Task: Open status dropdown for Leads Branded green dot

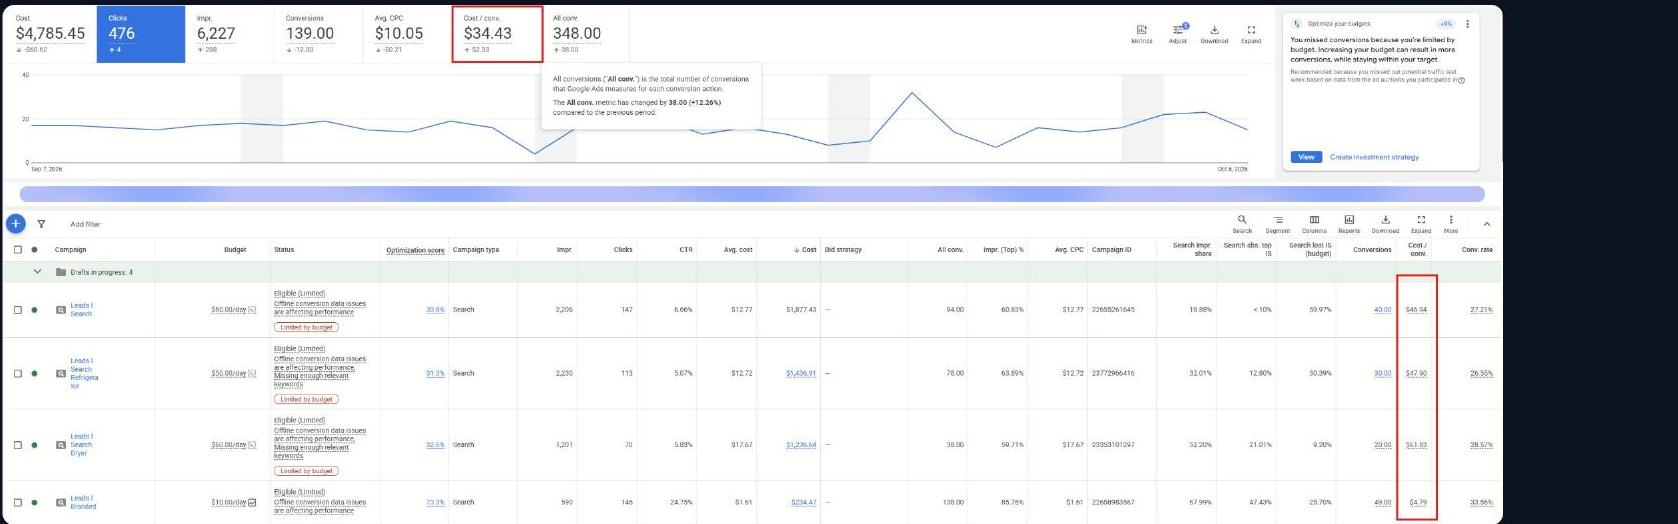Action: 34,503
